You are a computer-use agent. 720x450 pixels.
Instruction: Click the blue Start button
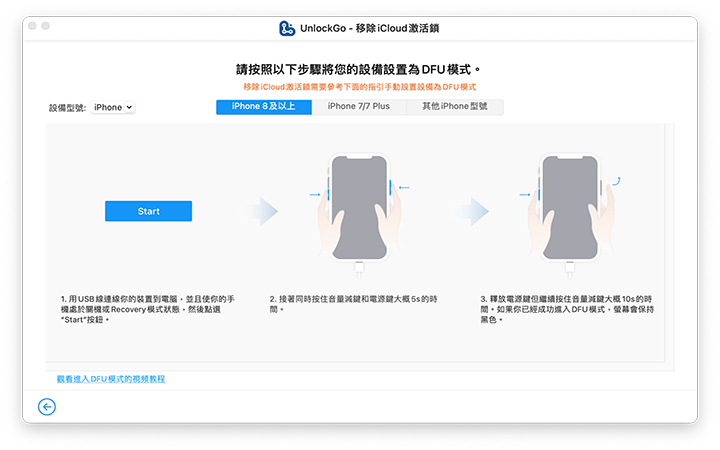[148, 211]
